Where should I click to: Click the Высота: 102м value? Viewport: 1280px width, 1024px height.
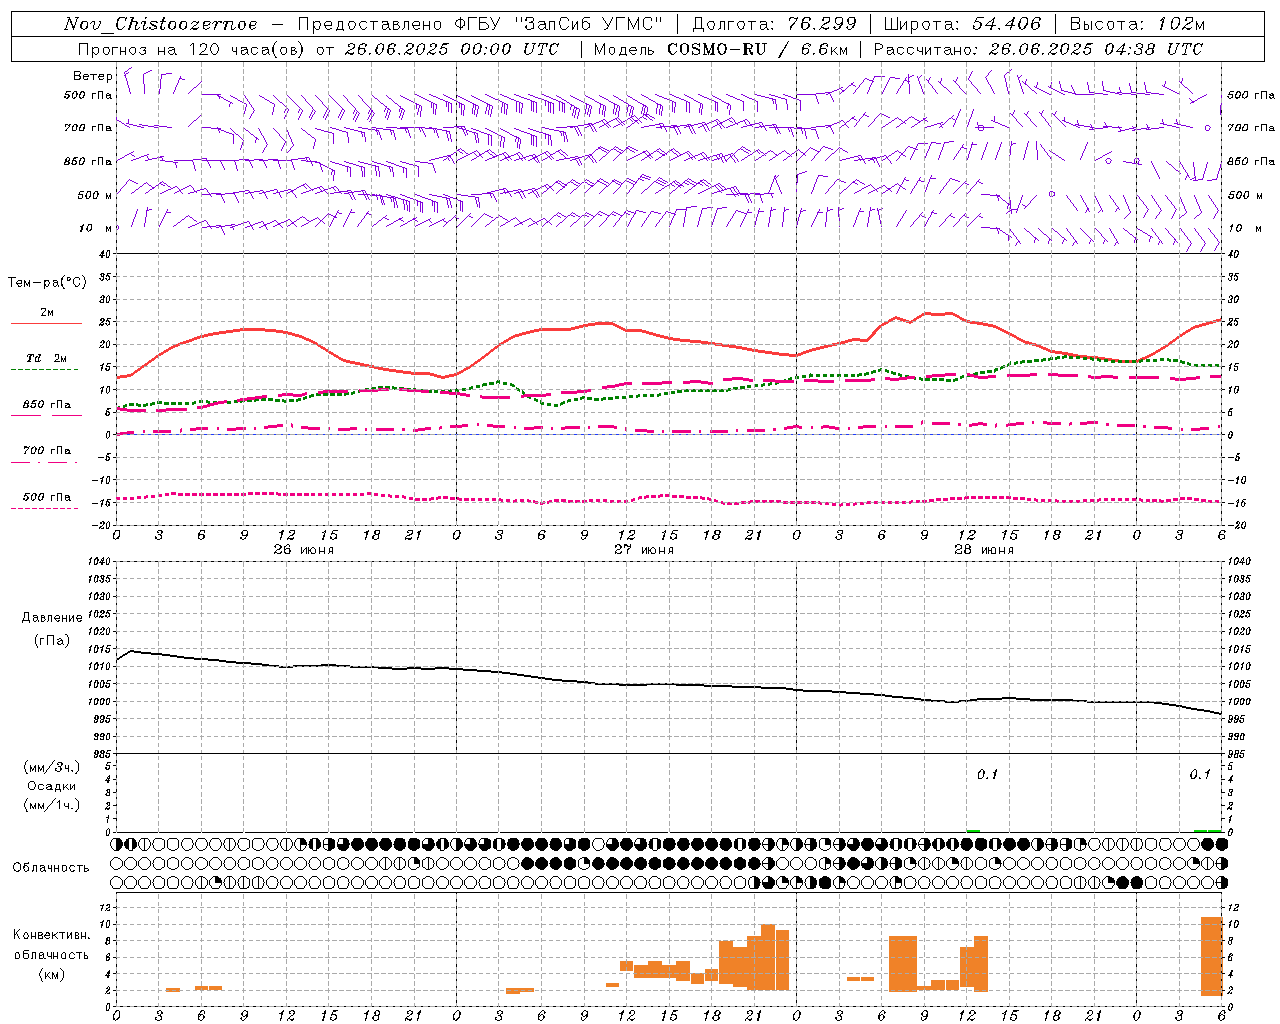coord(1137,24)
